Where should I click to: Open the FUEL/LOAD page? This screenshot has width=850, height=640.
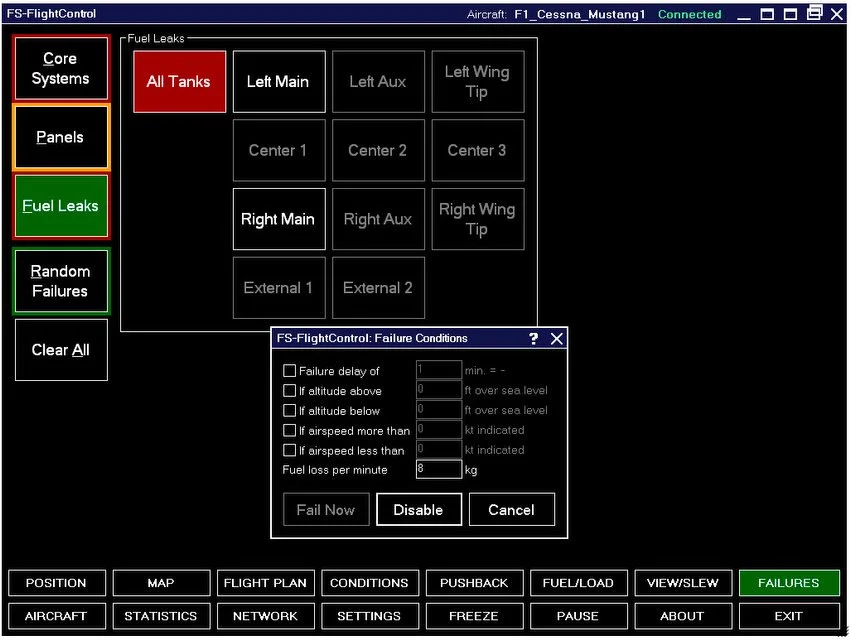[x=579, y=583]
